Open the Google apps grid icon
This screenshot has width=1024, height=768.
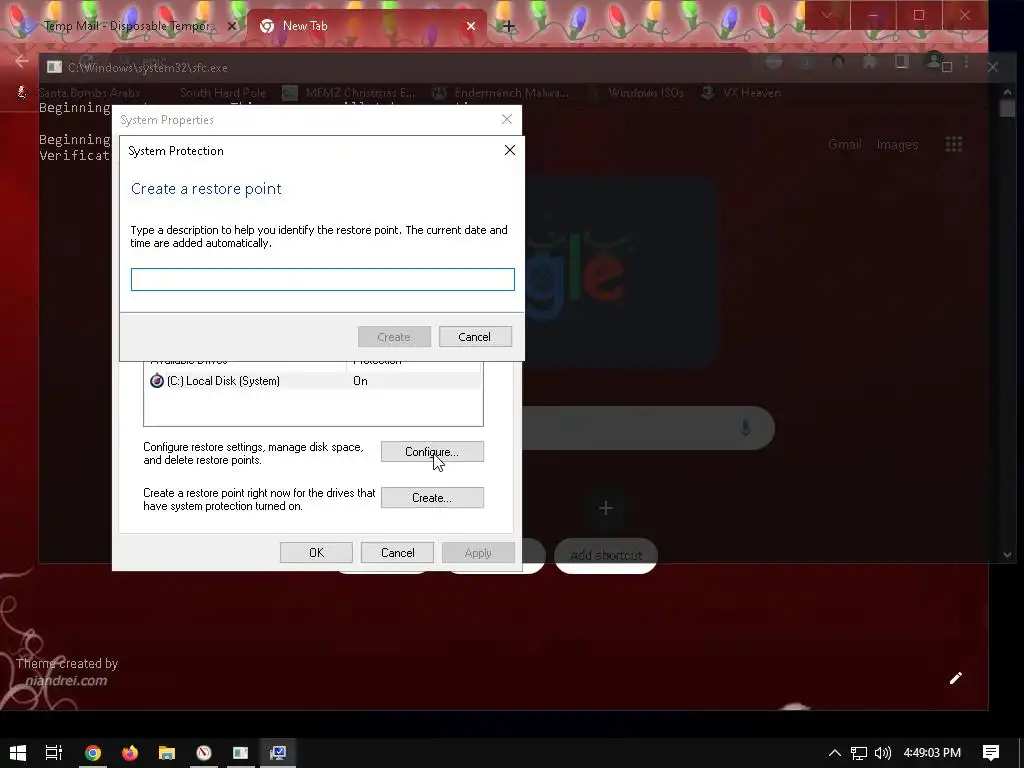pos(953,144)
